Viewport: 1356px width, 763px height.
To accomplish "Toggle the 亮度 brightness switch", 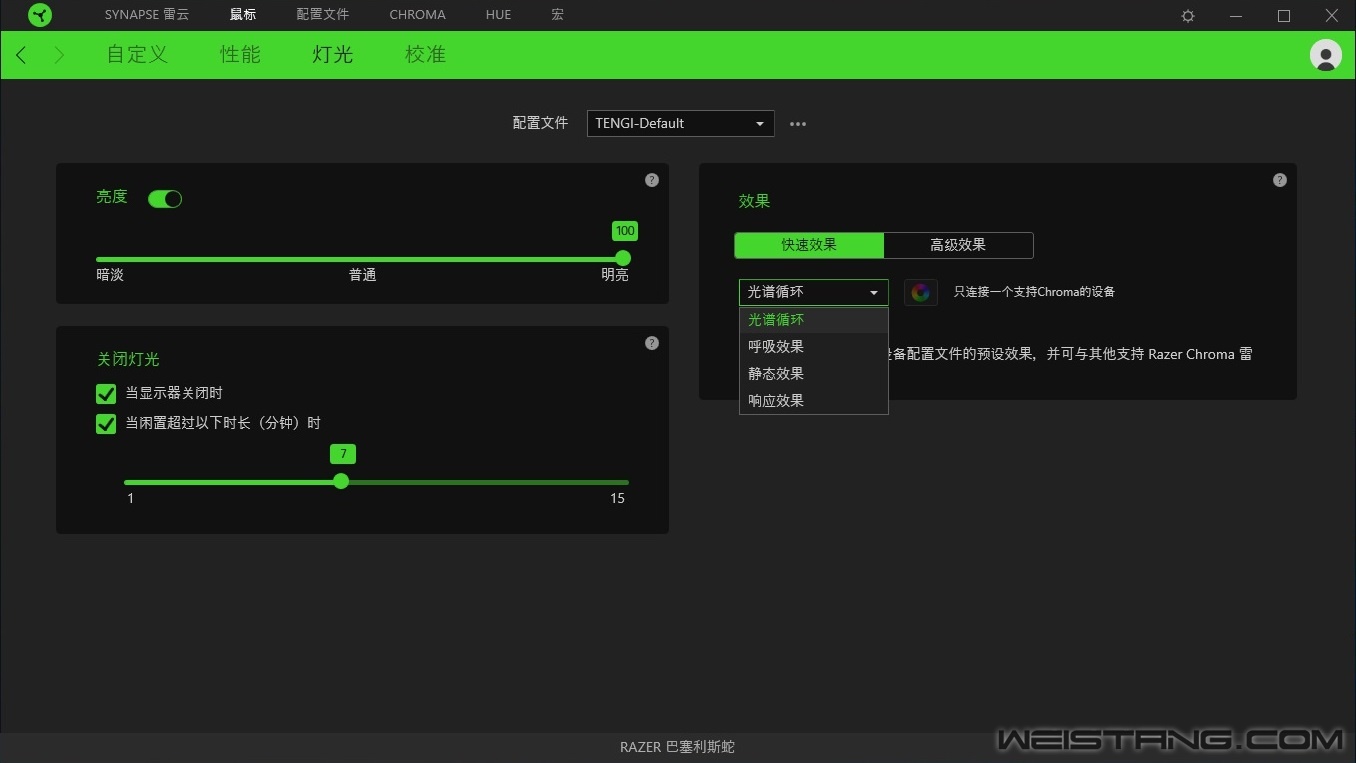I will click(165, 199).
